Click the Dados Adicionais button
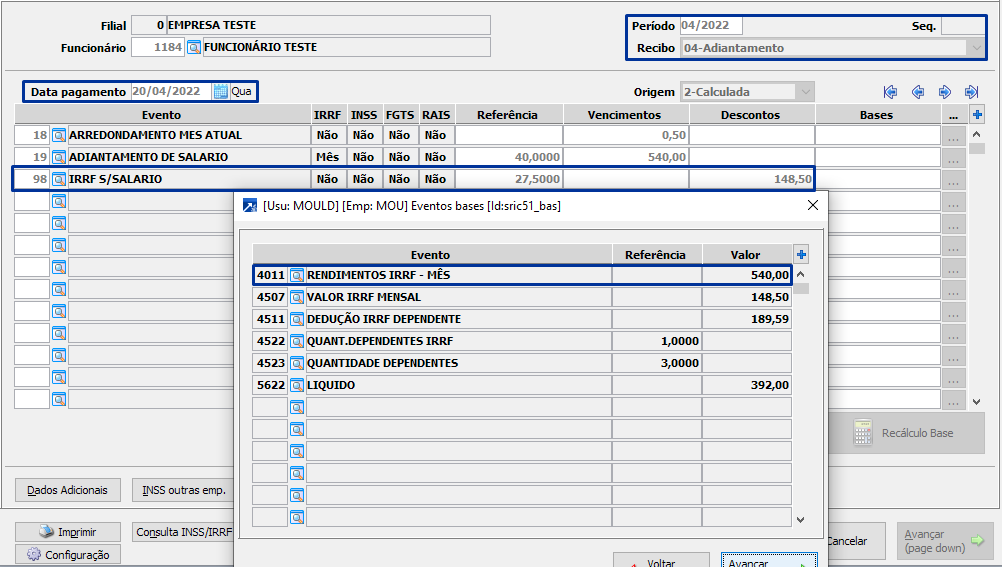Viewport: 1002px width, 567px height. coord(68,490)
